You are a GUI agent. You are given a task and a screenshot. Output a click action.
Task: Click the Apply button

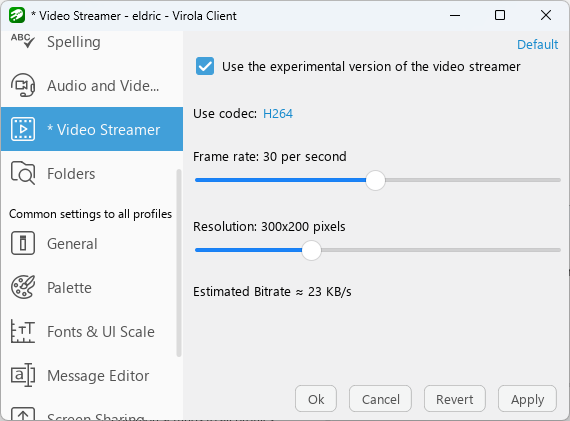click(x=527, y=399)
